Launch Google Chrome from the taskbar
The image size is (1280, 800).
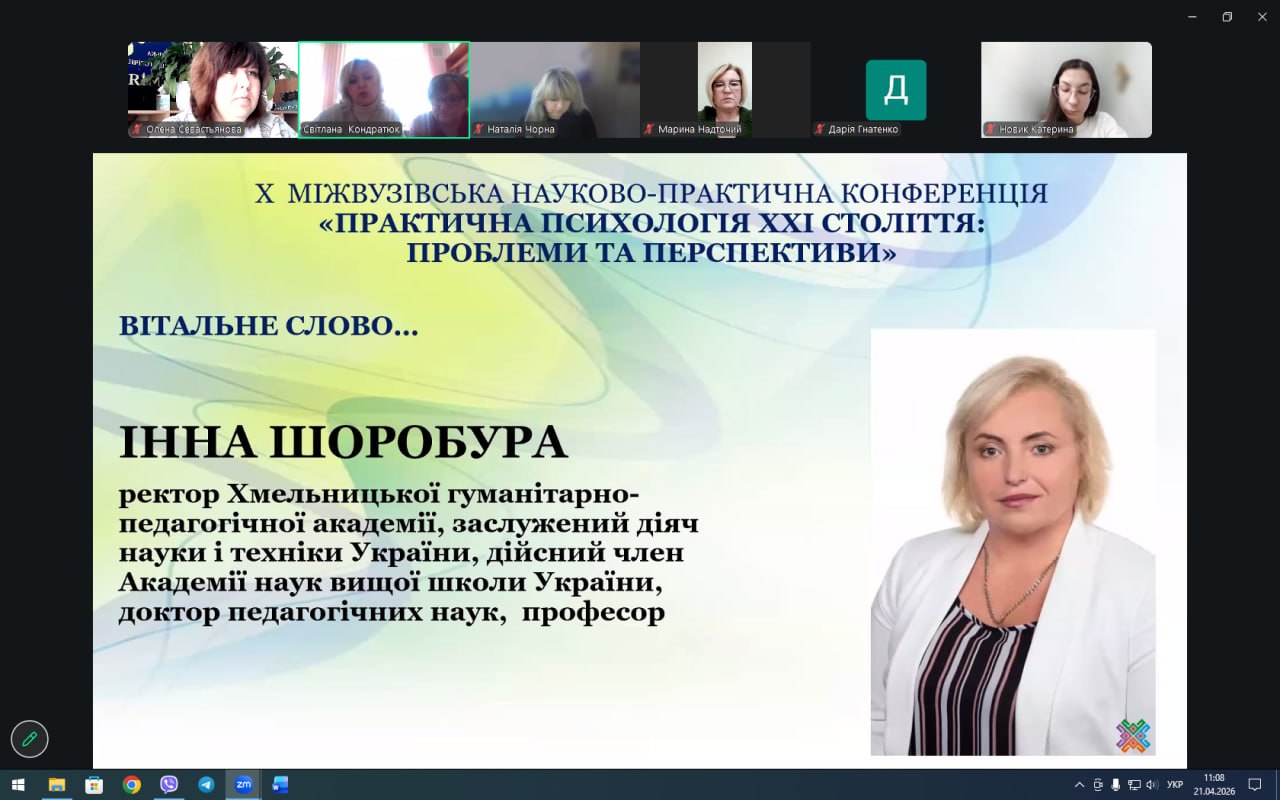pyautogui.click(x=131, y=785)
